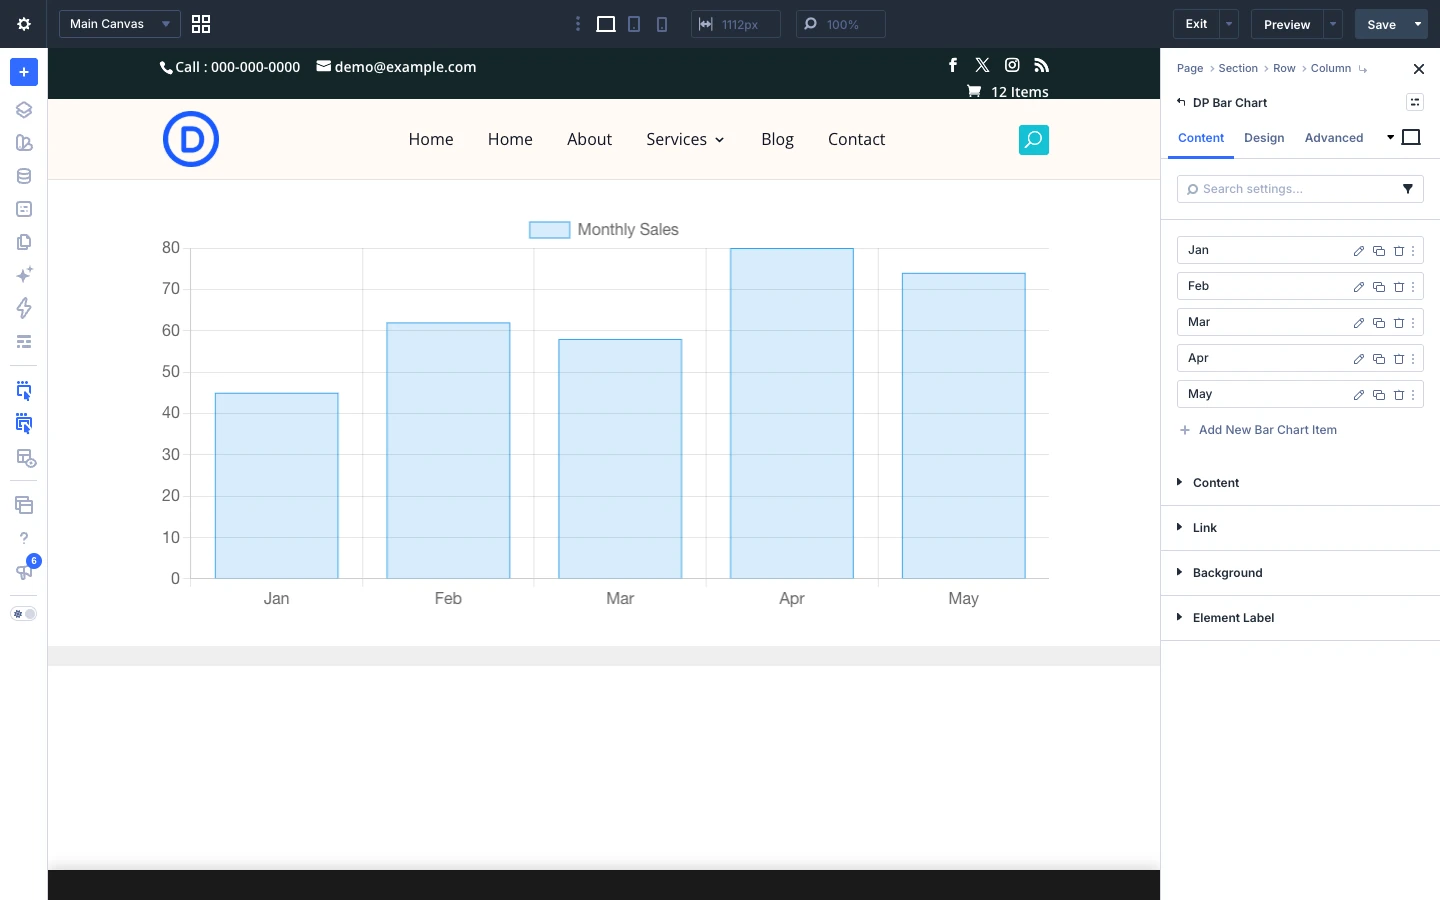Open the Facebook social icon

[x=953, y=65]
